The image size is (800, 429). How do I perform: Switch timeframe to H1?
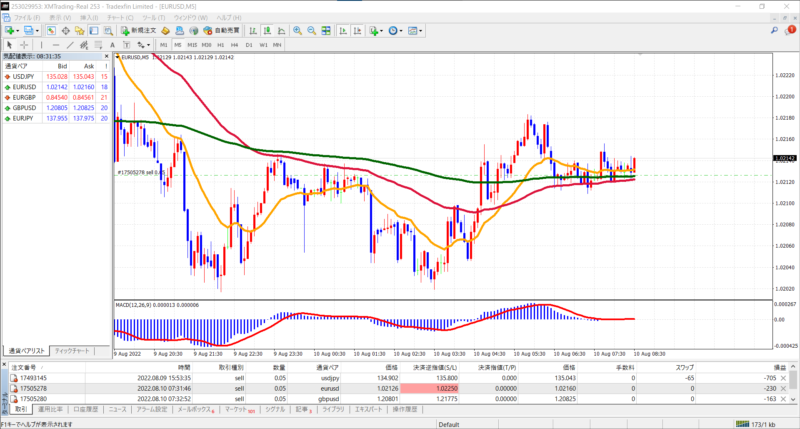tap(220, 45)
